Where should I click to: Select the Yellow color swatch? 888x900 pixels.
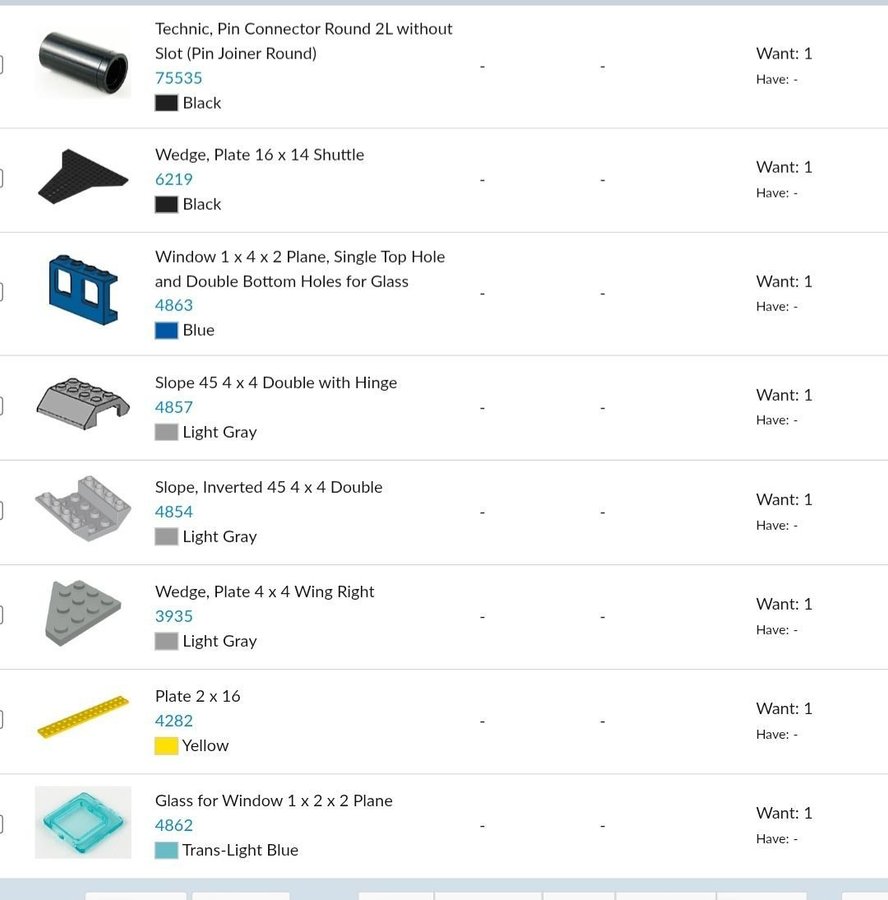tap(166, 745)
